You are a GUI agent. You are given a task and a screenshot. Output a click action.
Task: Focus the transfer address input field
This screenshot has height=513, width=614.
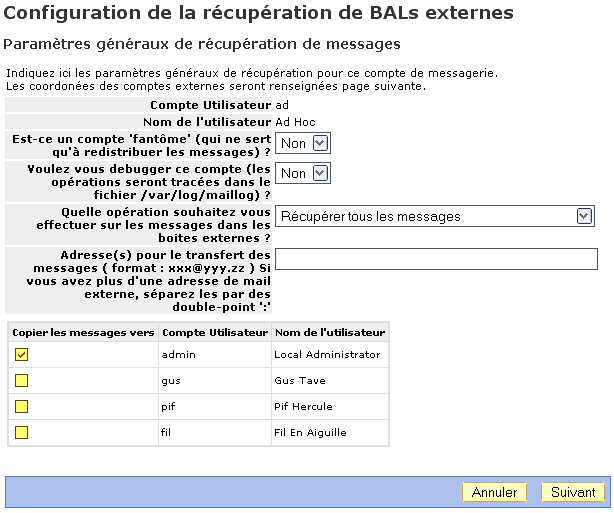436,259
